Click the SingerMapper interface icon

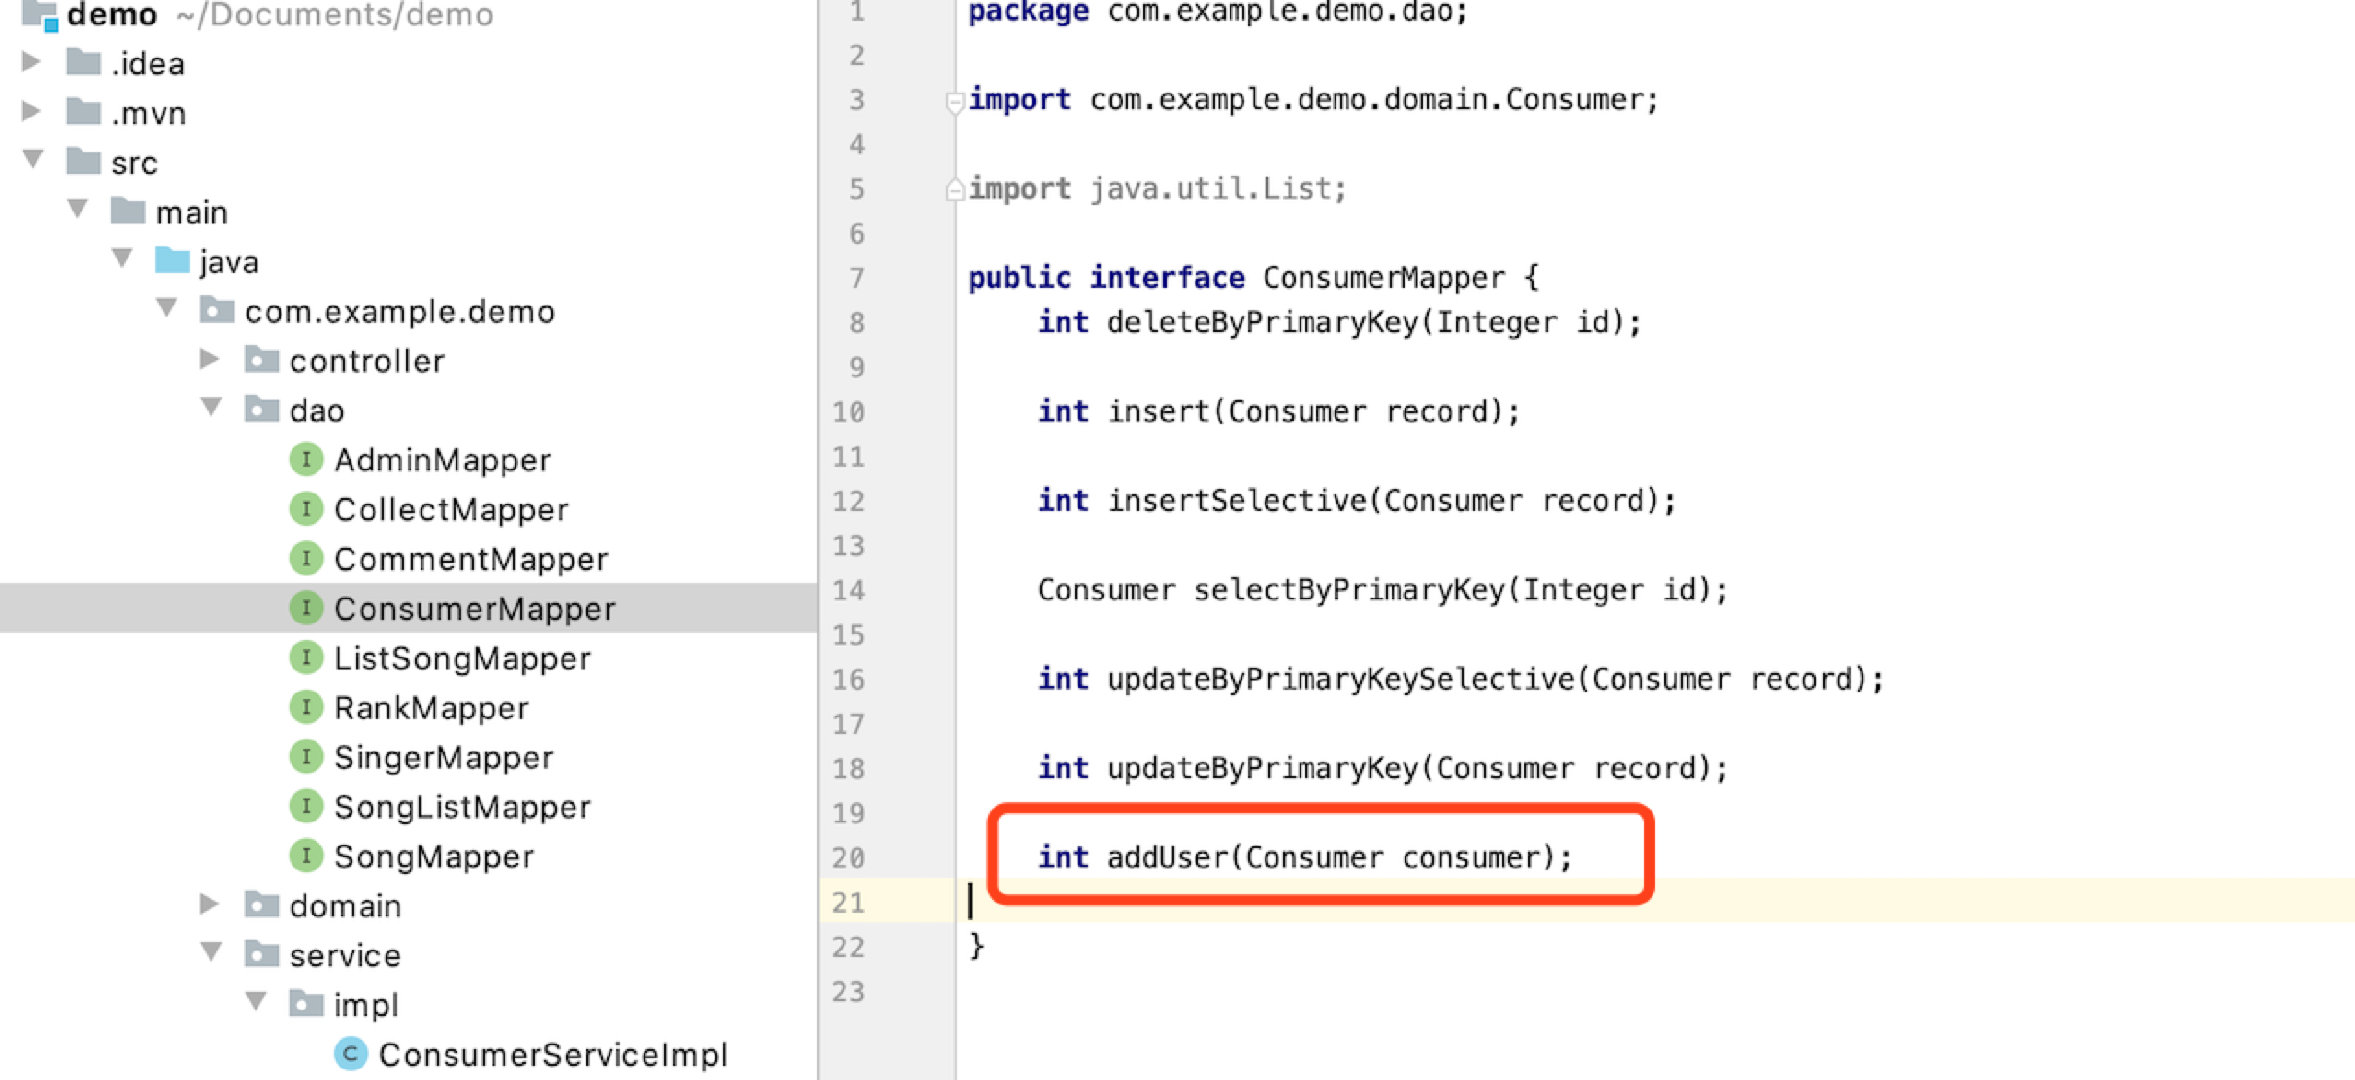[x=306, y=756]
